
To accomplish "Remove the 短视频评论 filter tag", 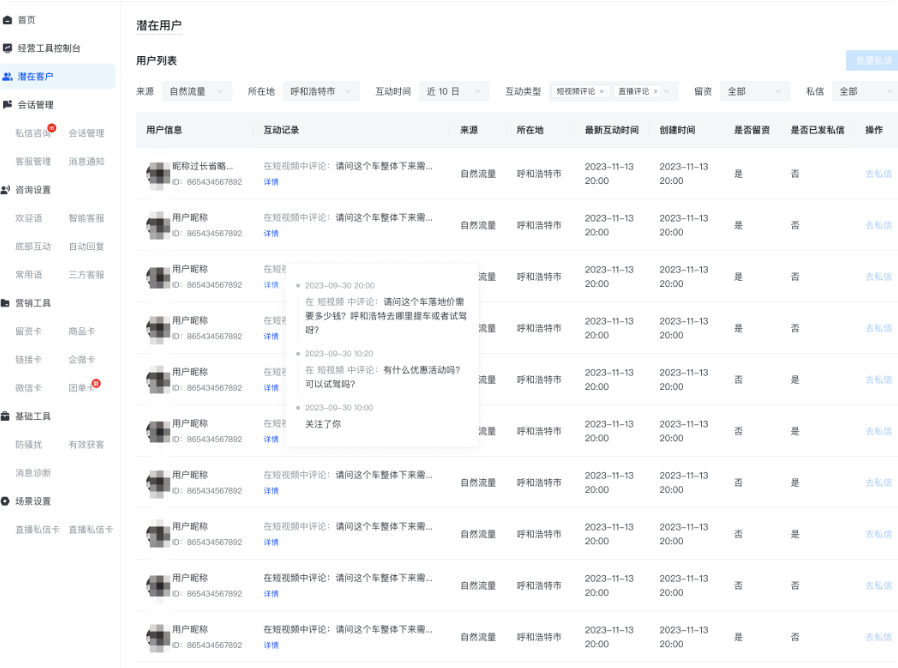I will coord(601,91).
